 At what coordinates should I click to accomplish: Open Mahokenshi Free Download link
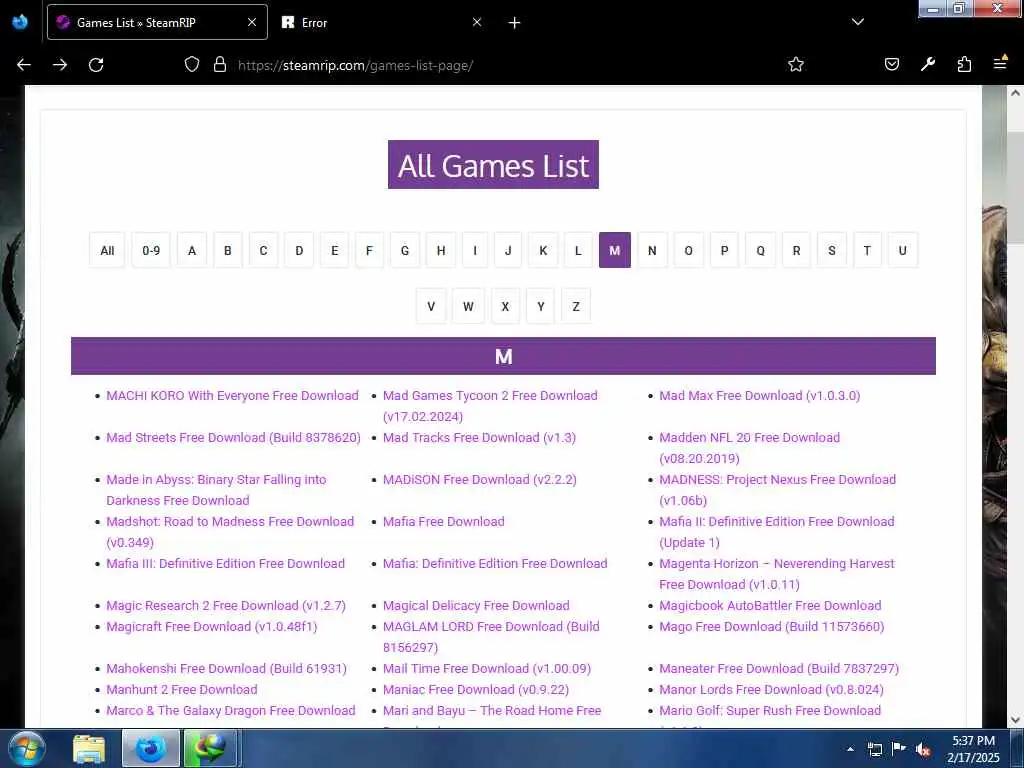click(227, 668)
